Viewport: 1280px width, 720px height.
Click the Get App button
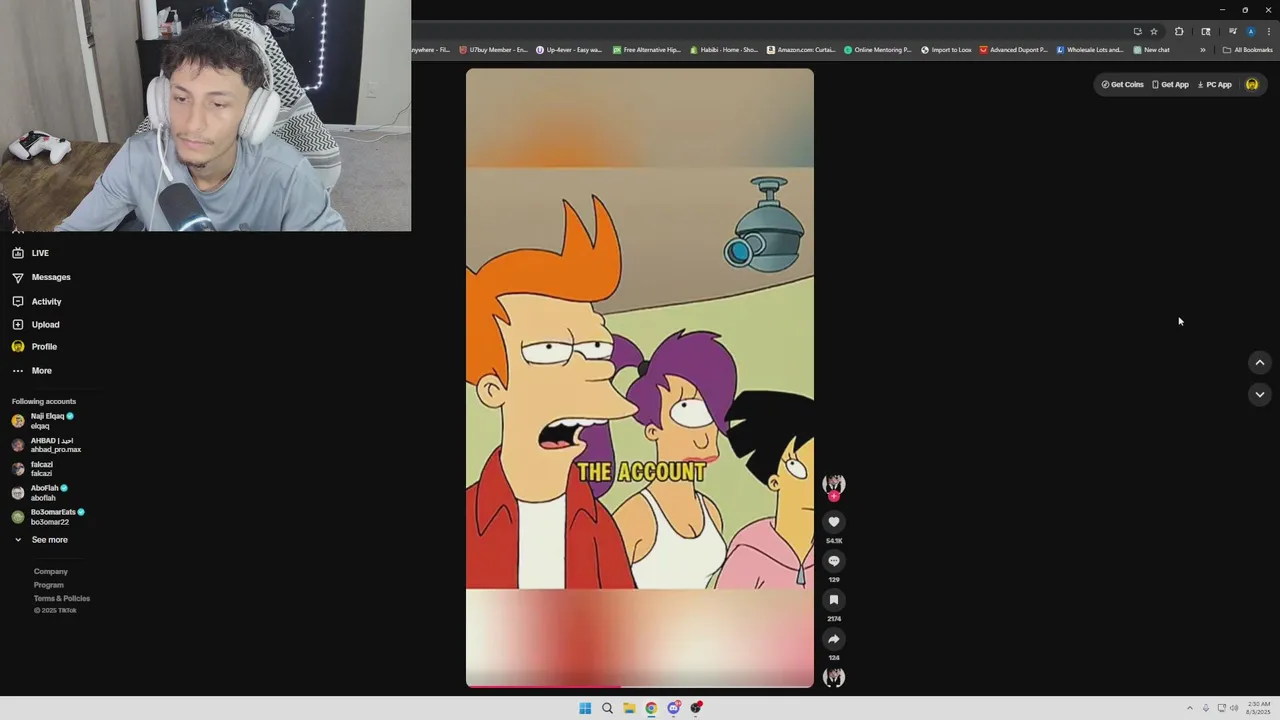[1170, 85]
